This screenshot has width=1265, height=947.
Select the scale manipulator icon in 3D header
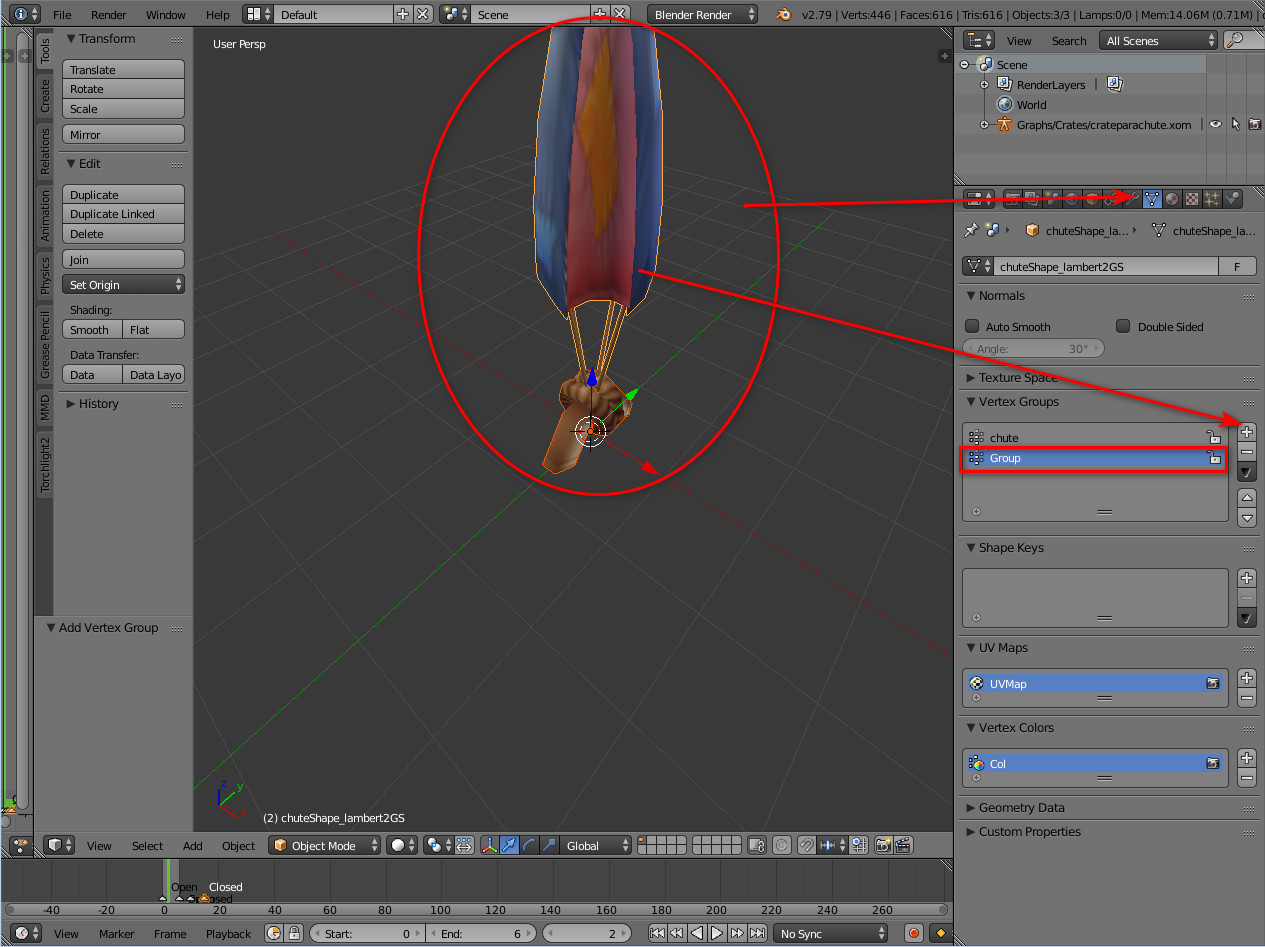pos(549,845)
